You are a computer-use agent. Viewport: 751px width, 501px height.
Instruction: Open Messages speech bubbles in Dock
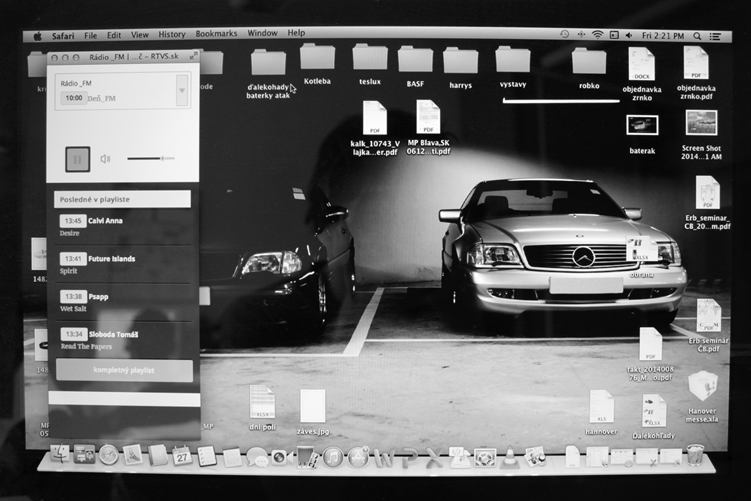click(258, 457)
